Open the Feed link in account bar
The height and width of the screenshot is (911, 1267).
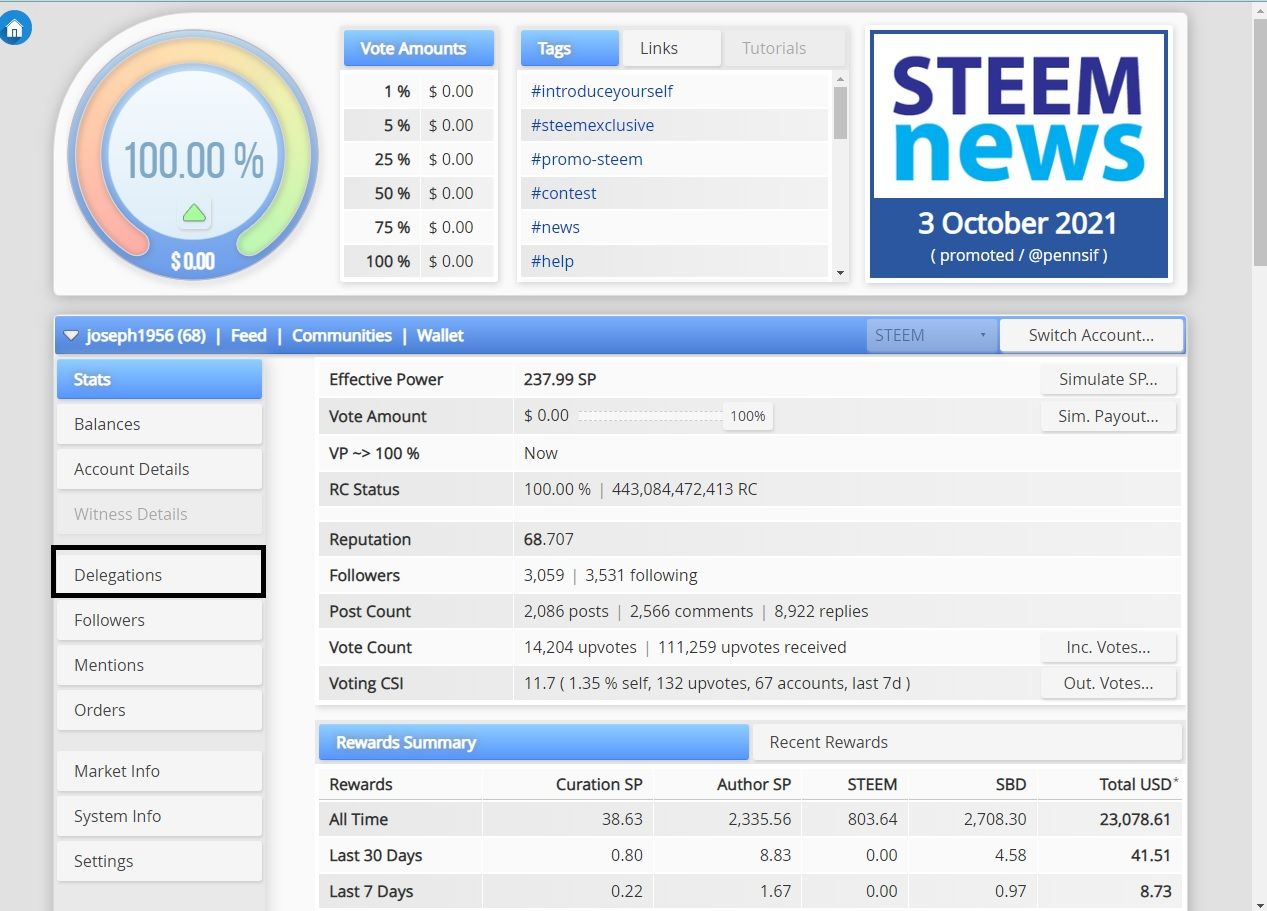[x=248, y=336]
